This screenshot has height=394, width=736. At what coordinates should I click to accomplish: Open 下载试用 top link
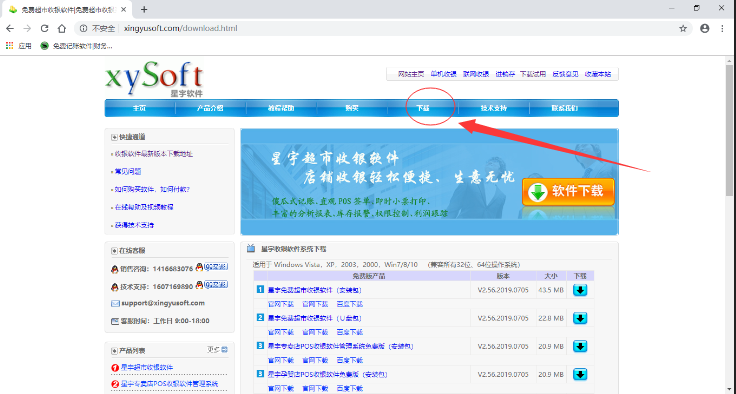click(x=533, y=74)
